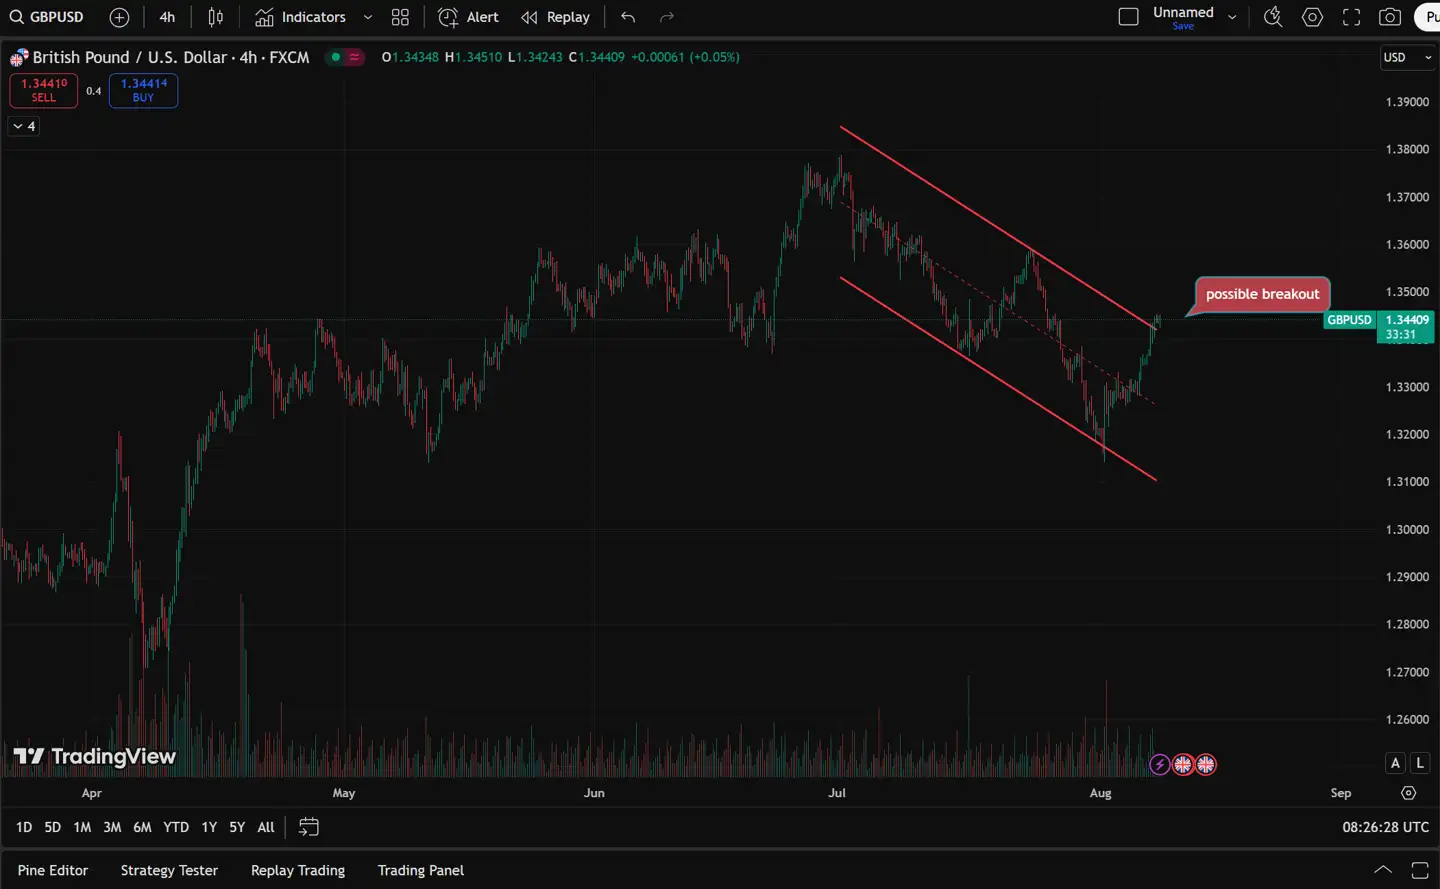
Task: Open the candlestick chart style icon
Action: tap(215, 17)
